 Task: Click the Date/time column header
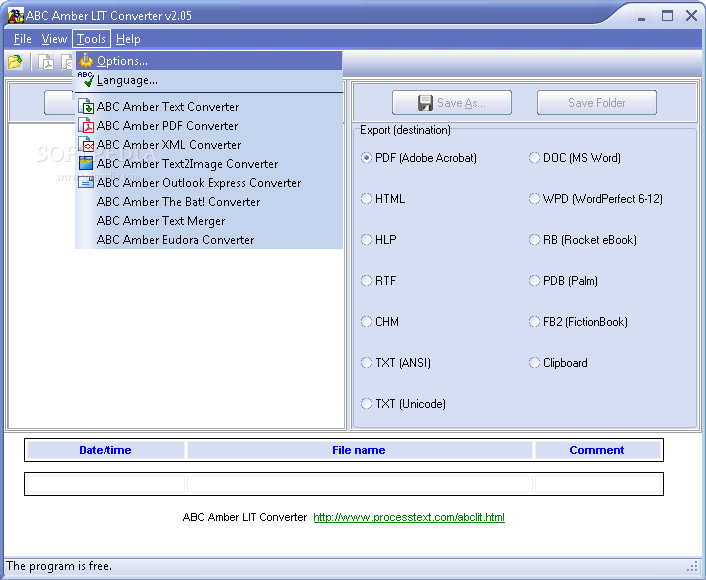tap(105, 450)
